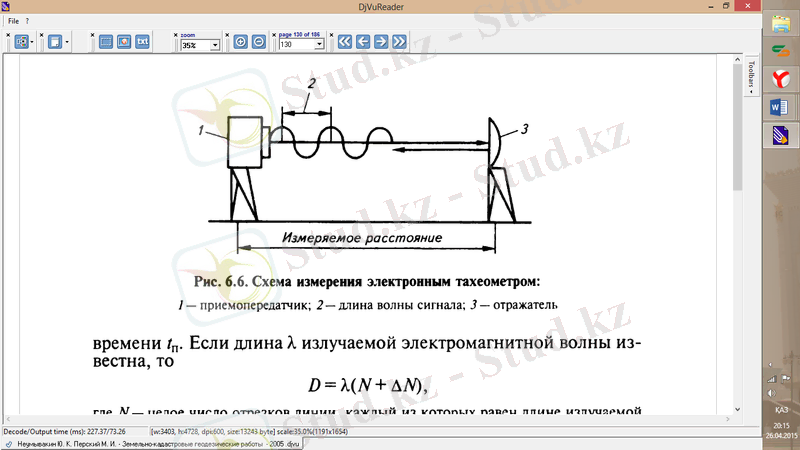
Task: Close the page layout toolbar with its x
Action: pos(41,35)
